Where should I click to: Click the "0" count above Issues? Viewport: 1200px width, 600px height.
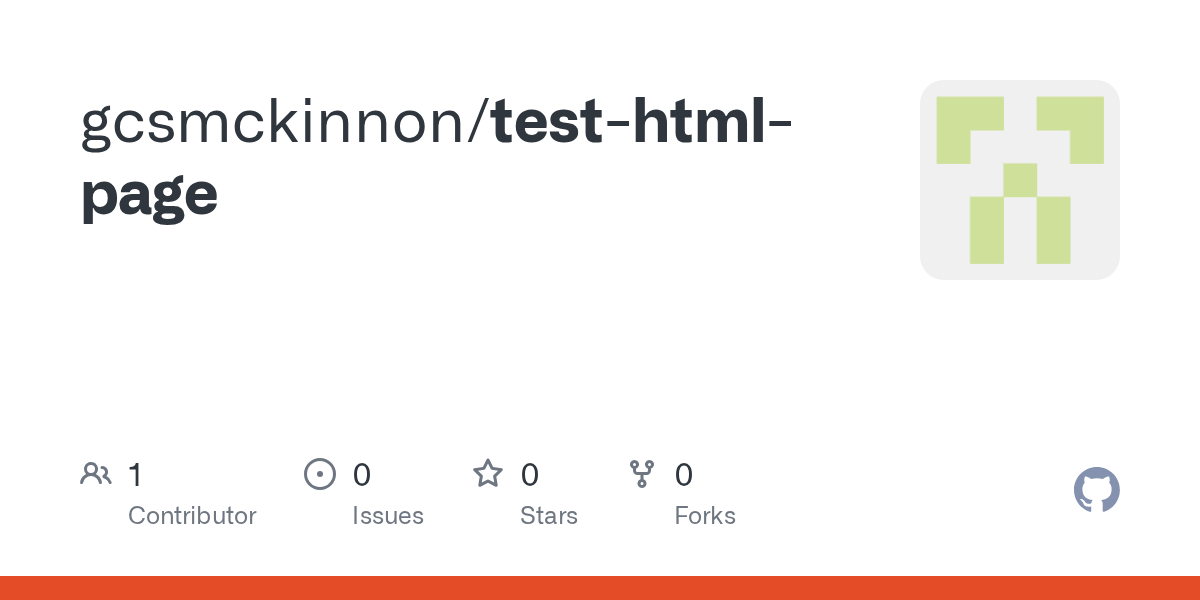point(362,474)
